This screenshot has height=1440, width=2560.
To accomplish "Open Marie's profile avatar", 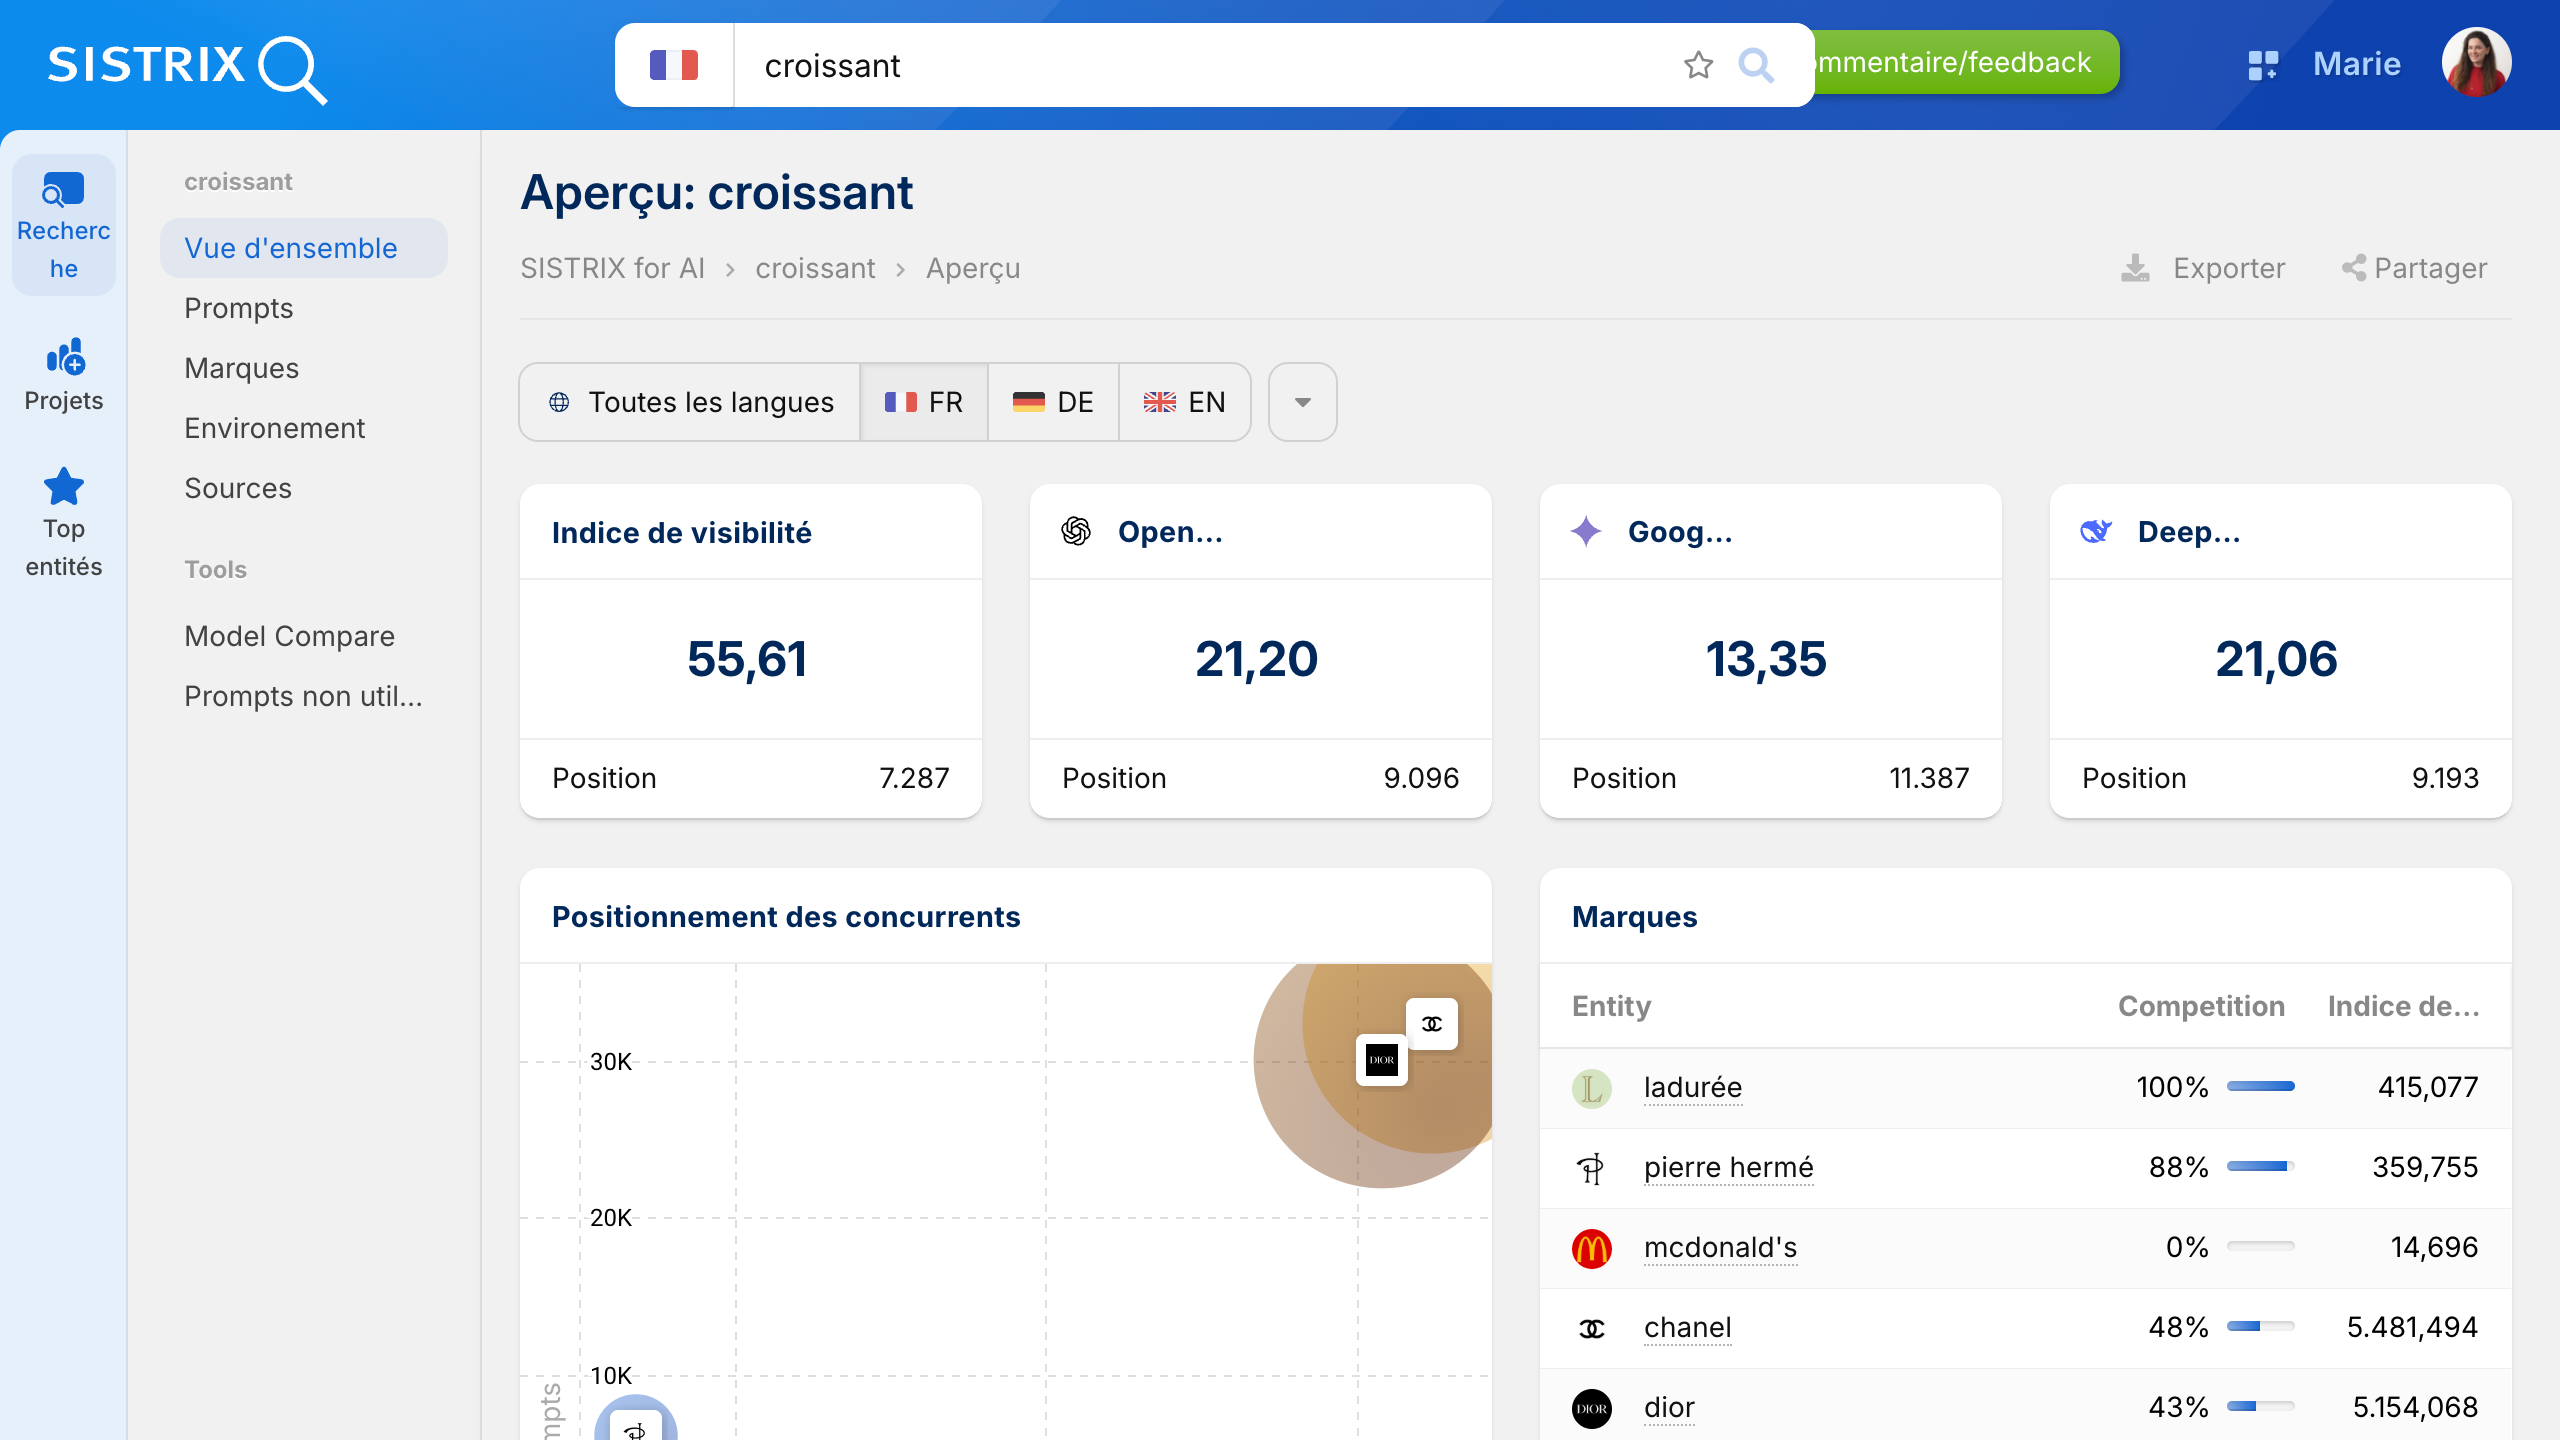I will [x=2476, y=62].
